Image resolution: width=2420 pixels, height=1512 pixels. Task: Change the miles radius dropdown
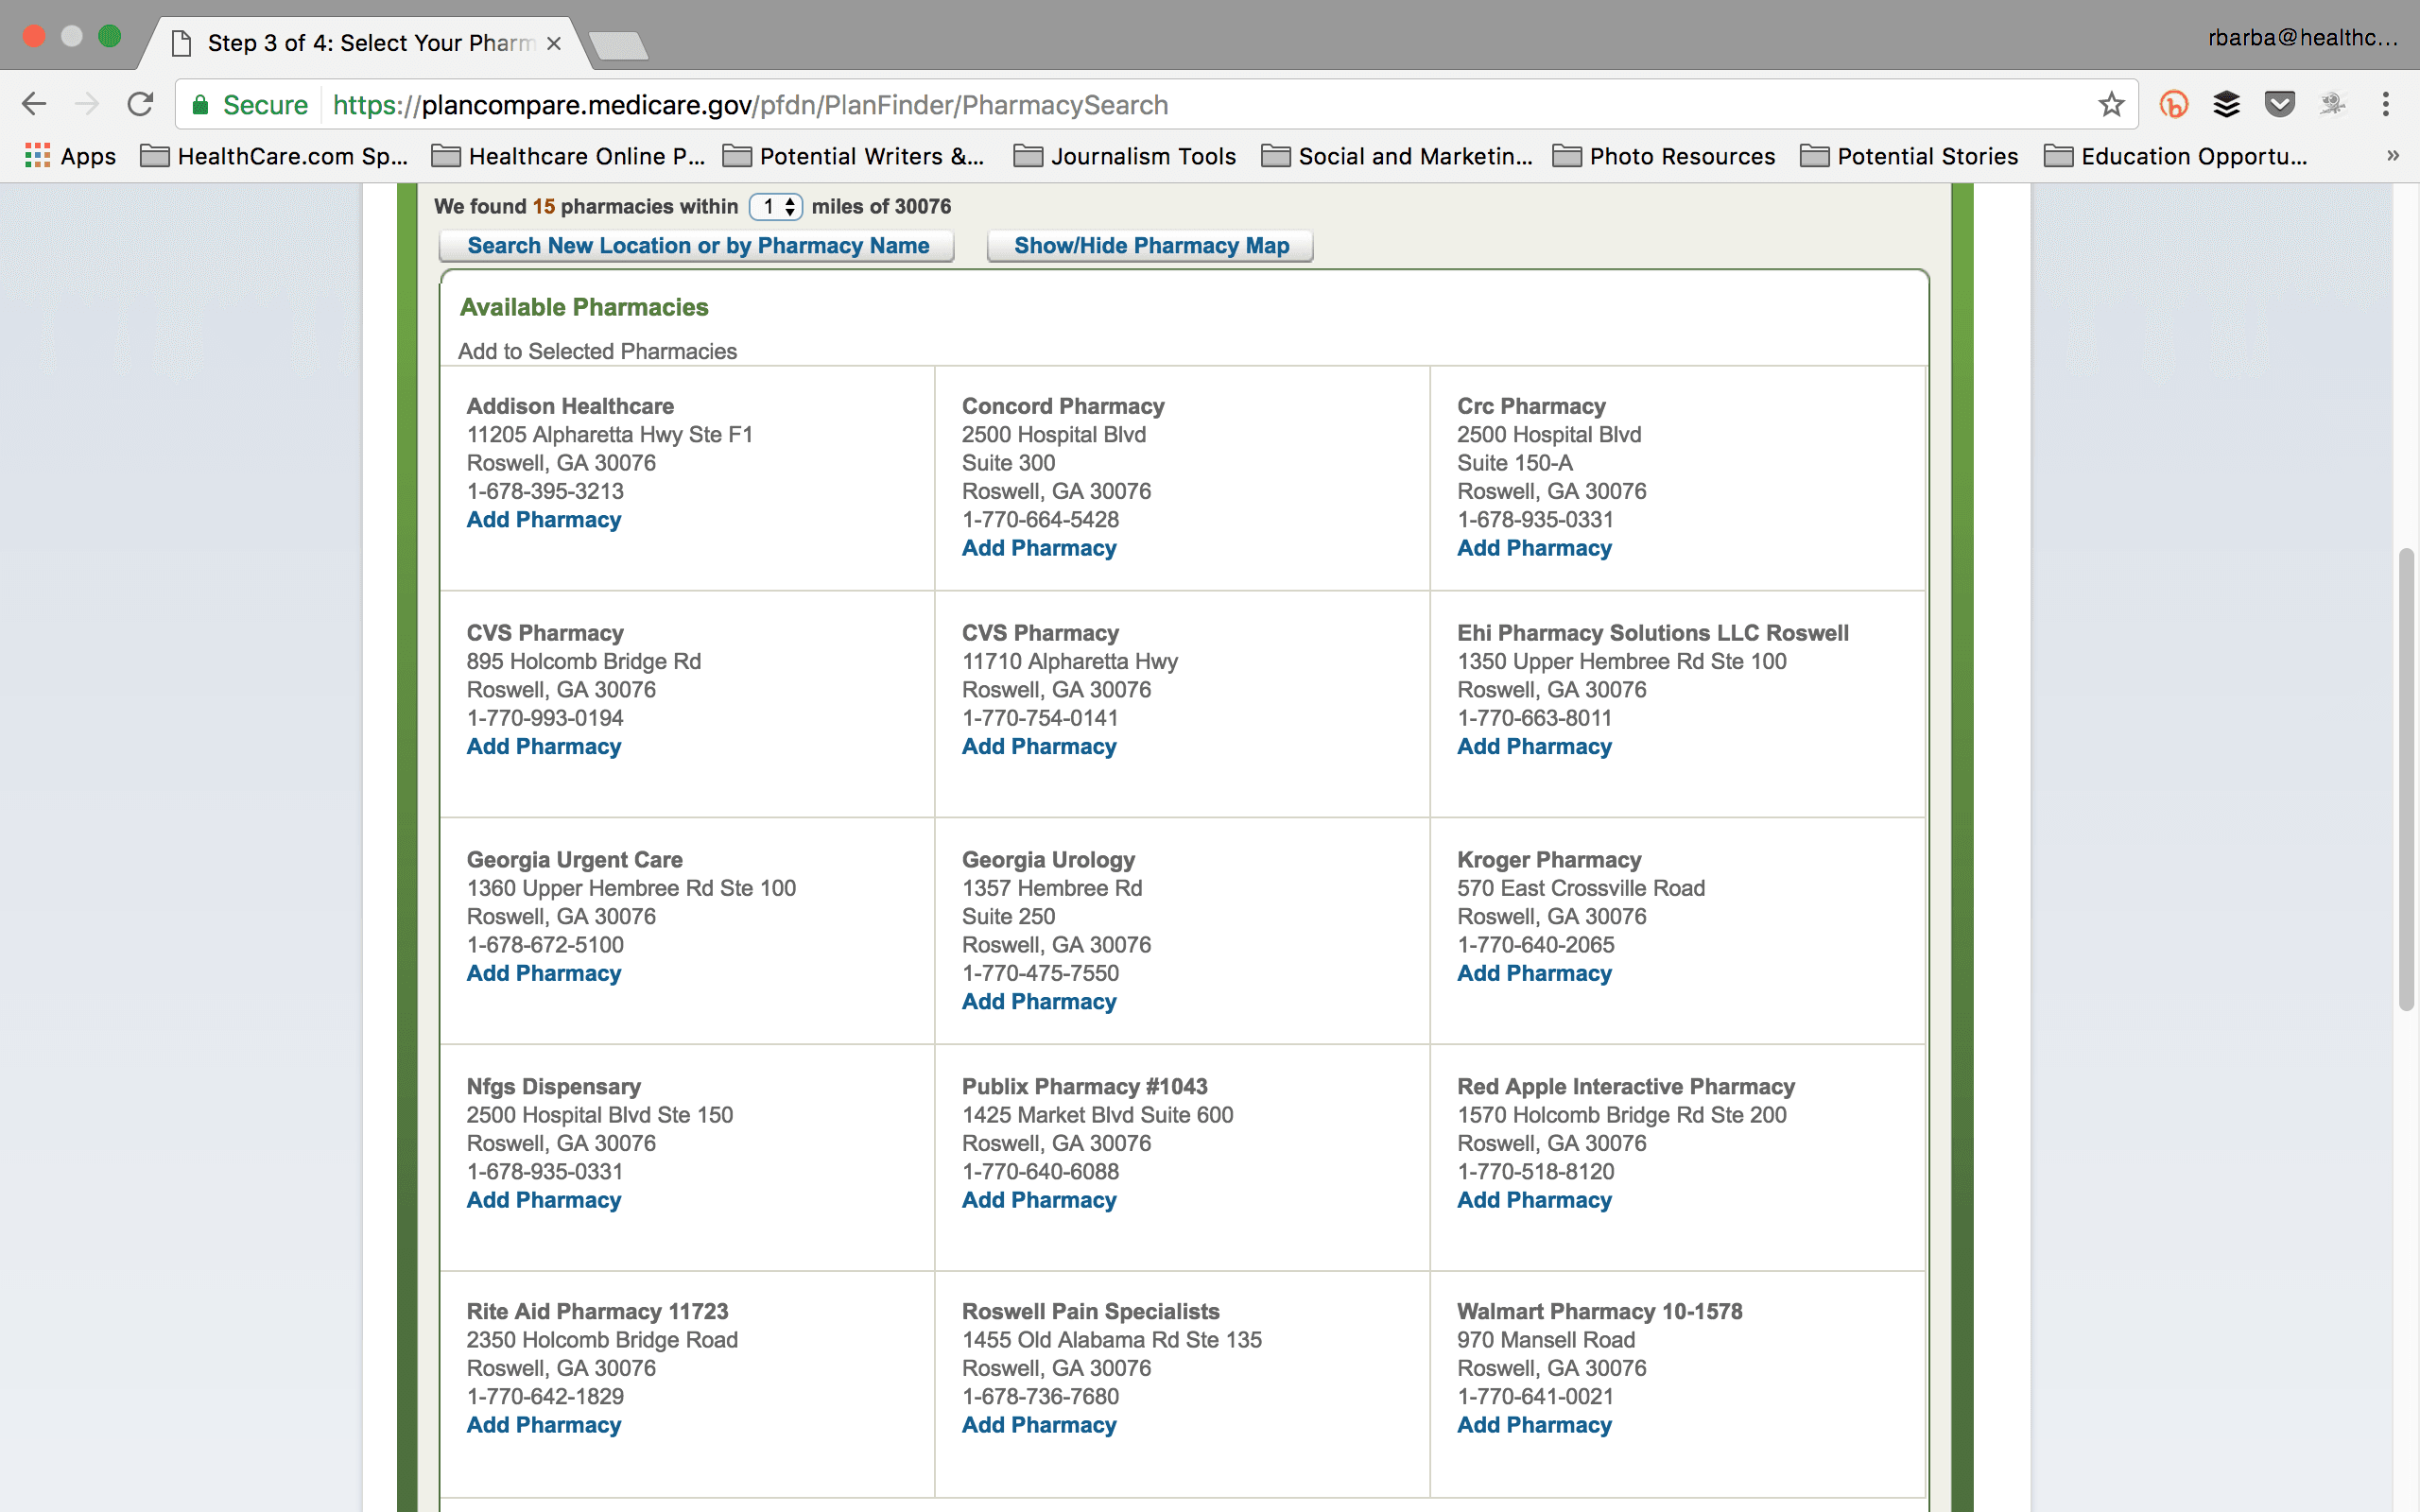(776, 206)
